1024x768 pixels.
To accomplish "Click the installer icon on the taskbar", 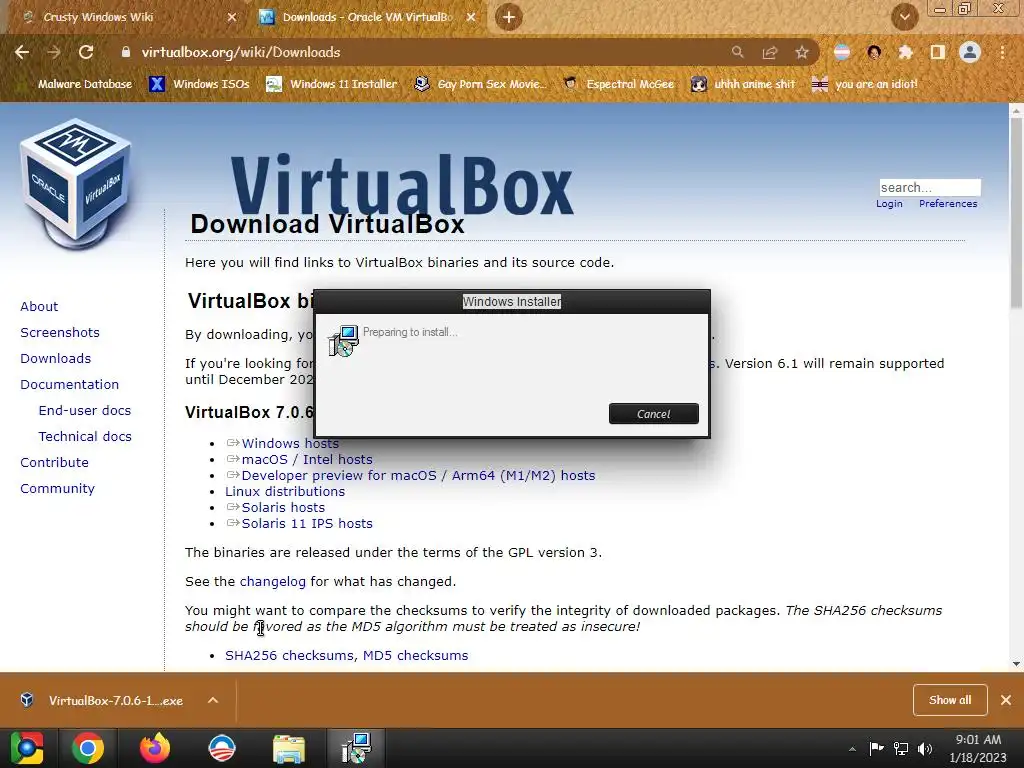I will click(x=356, y=748).
